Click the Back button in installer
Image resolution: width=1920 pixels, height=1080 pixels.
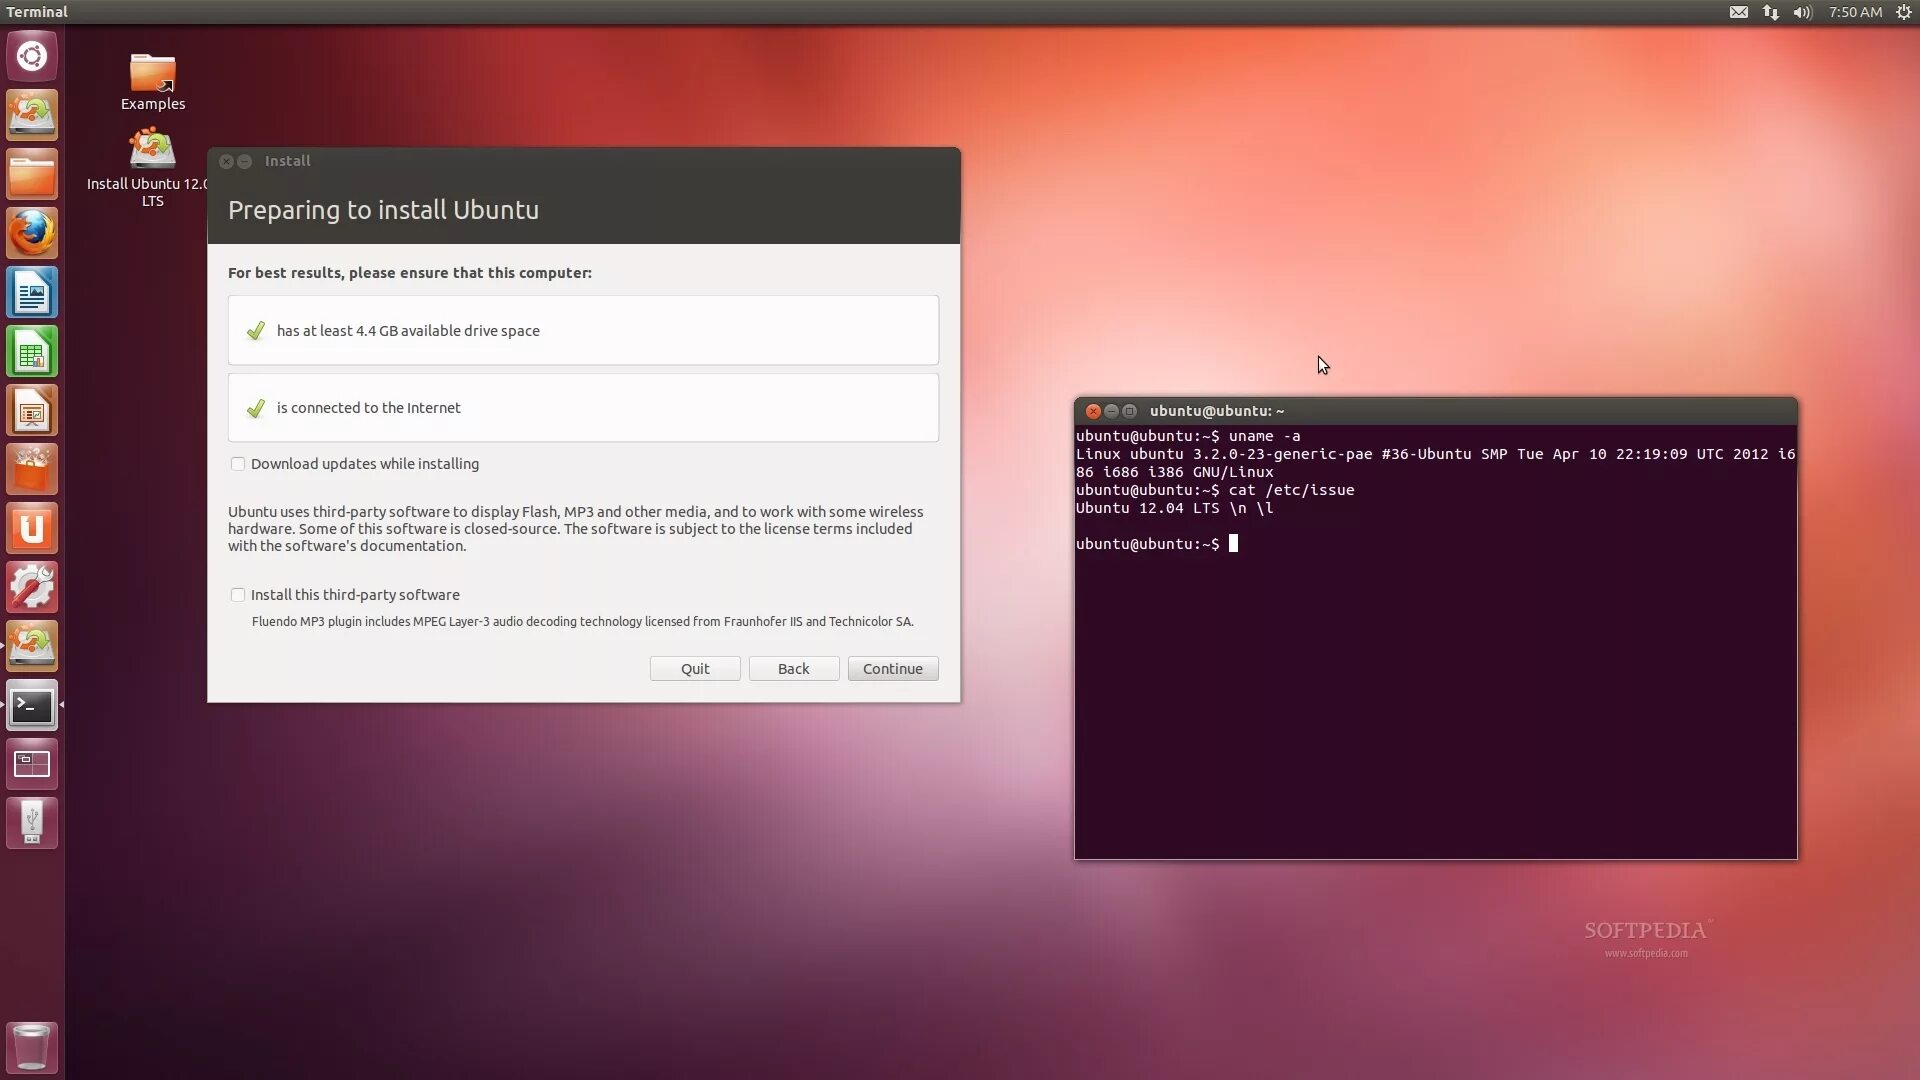click(x=793, y=669)
